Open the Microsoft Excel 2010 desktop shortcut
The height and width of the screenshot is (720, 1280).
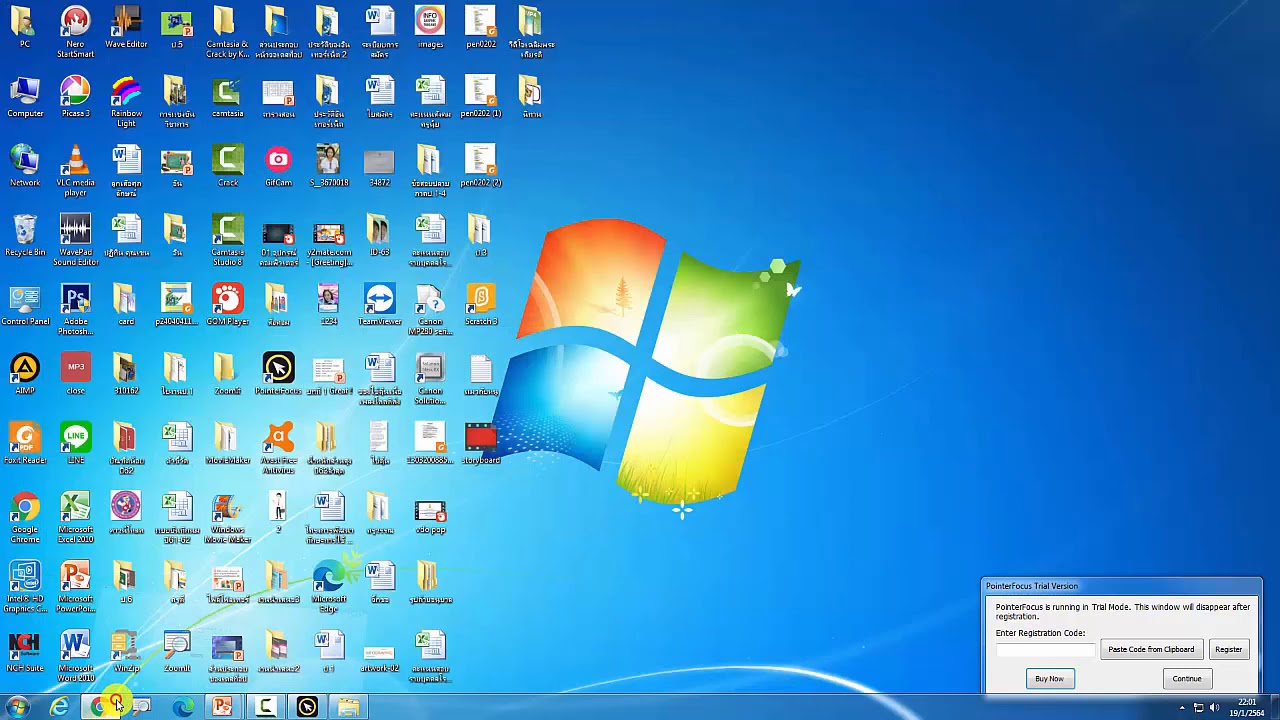[x=75, y=517]
